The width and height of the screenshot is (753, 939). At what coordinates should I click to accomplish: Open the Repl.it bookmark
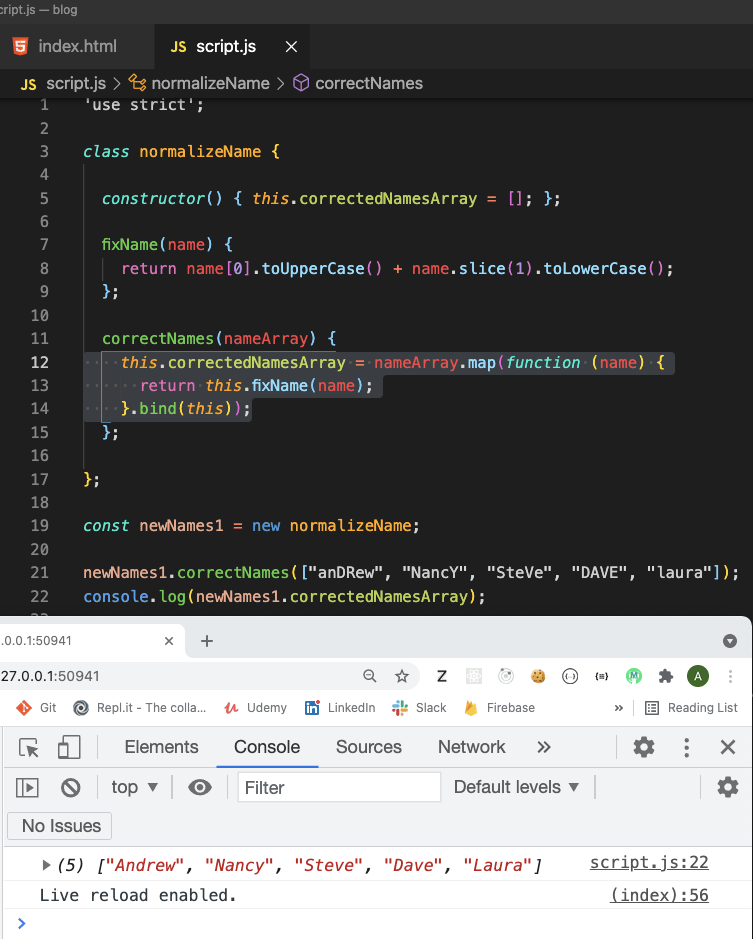tap(140, 708)
